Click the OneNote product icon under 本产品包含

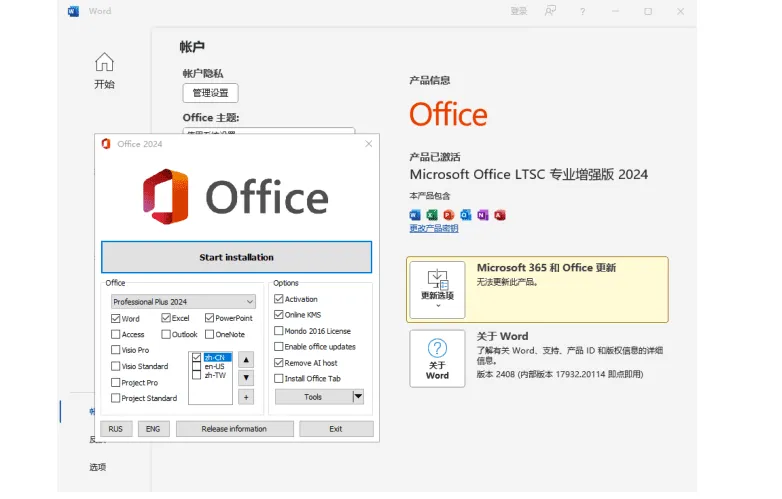[x=483, y=215]
